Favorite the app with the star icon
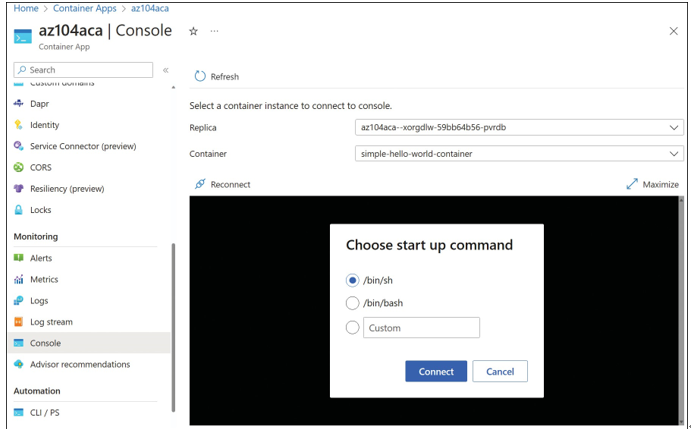Image resolution: width=691 pixels, height=431 pixels. (x=193, y=31)
